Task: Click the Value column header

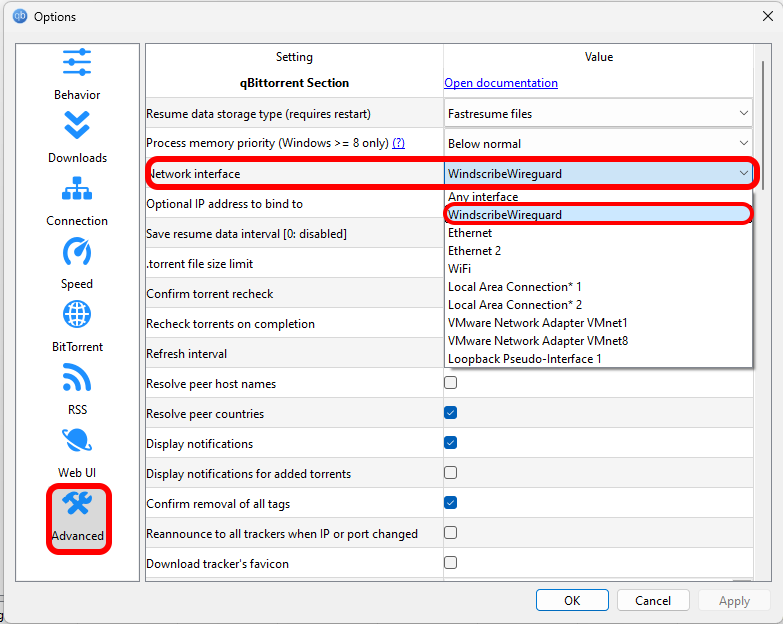Action: 598,56
